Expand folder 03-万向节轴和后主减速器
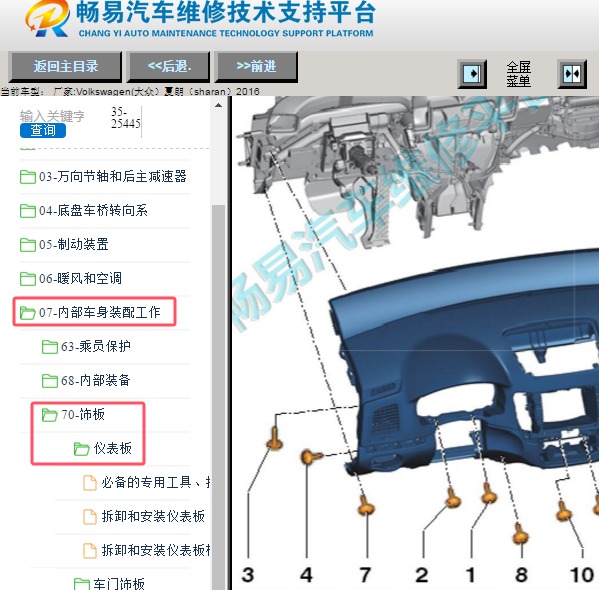Image resolution: width=599 pixels, height=590 pixels. coord(112,177)
